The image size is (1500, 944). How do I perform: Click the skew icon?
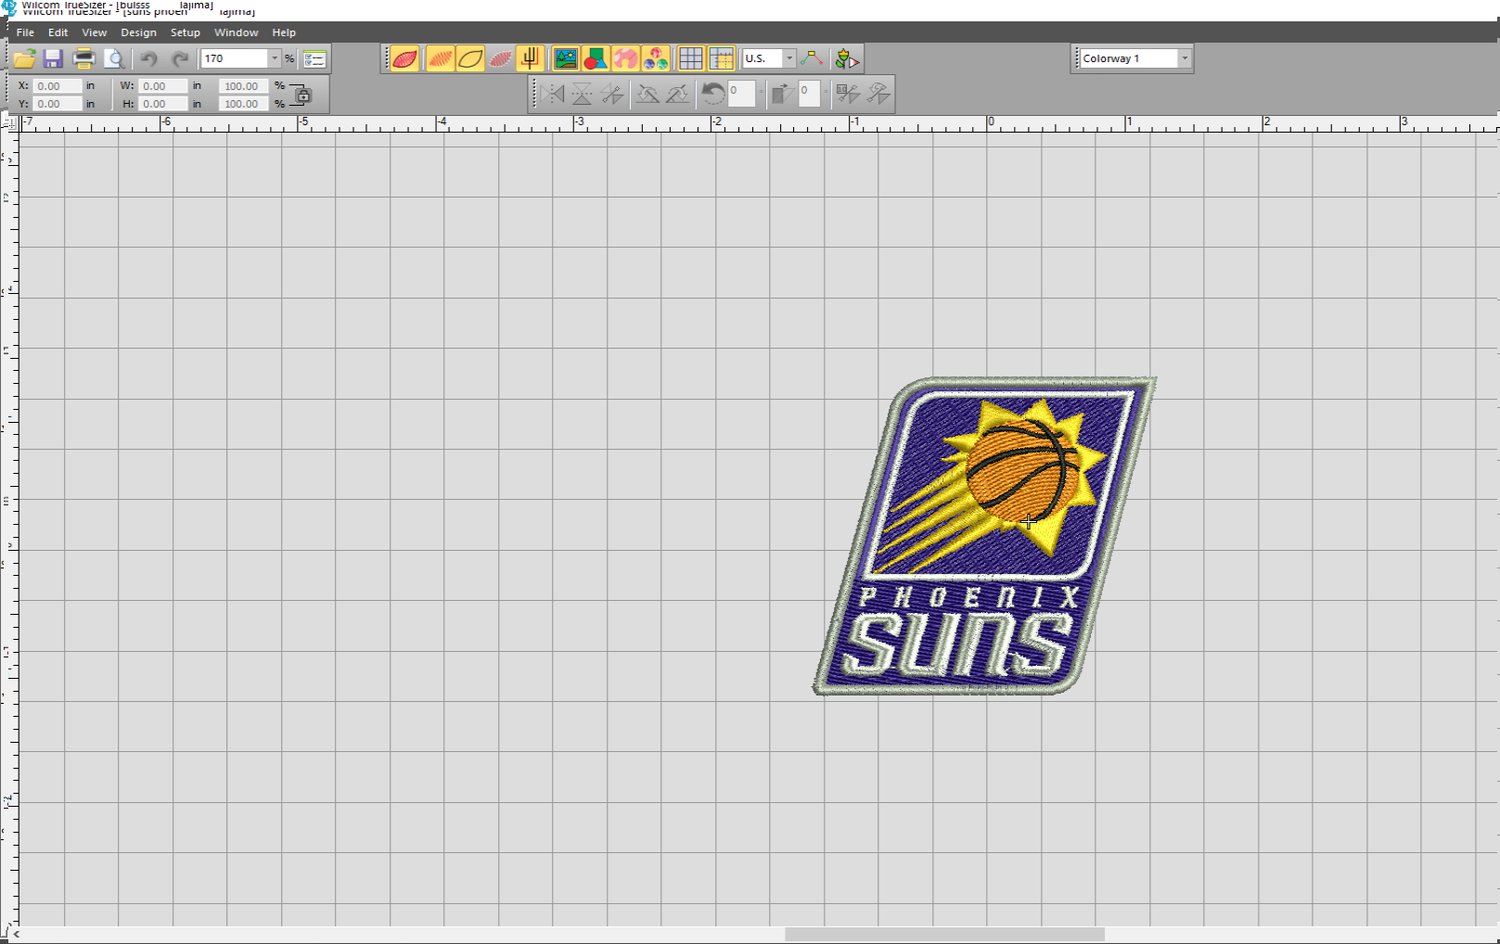783,94
